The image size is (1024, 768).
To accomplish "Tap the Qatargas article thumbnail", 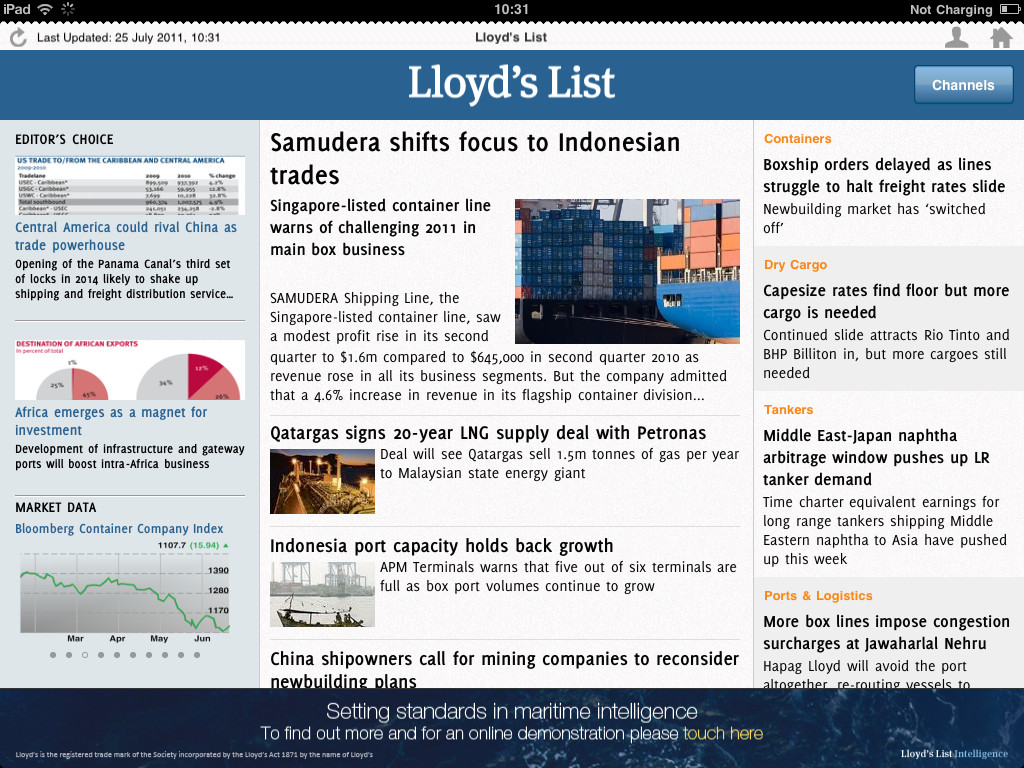I will point(322,481).
